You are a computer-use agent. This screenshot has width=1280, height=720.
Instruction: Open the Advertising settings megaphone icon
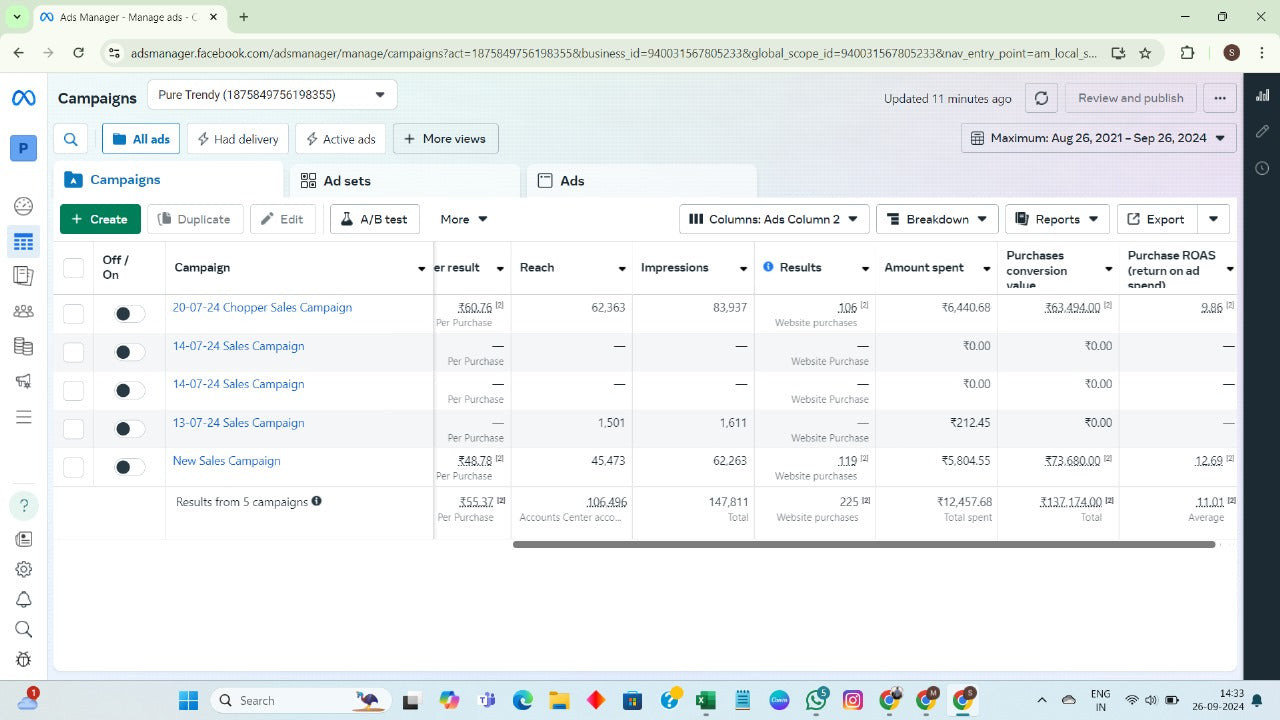coord(23,381)
